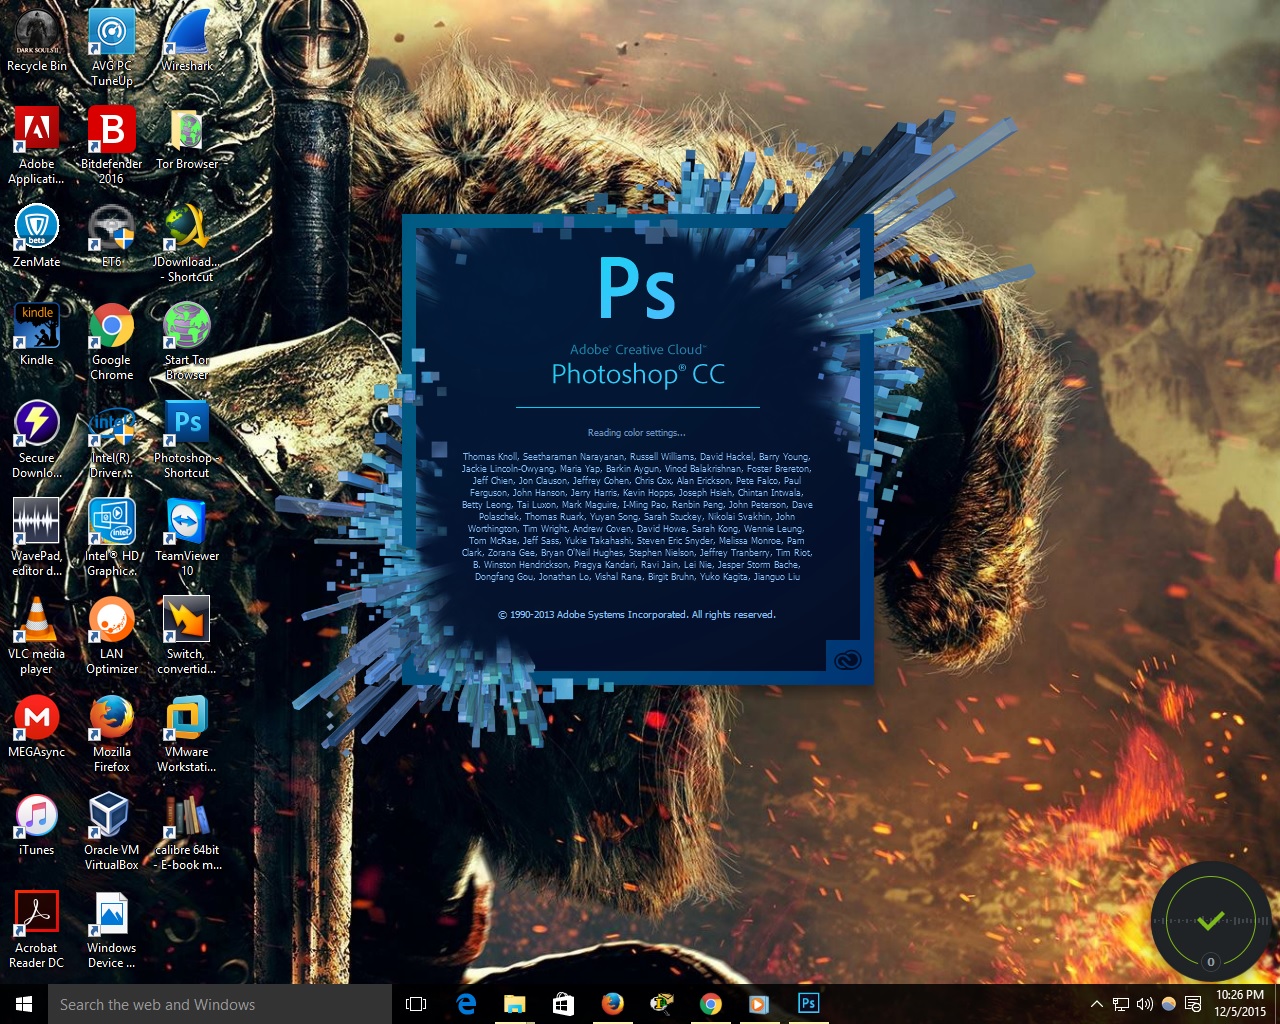
Task: Switch to Chrome in the taskbar
Action: tap(711, 1004)
